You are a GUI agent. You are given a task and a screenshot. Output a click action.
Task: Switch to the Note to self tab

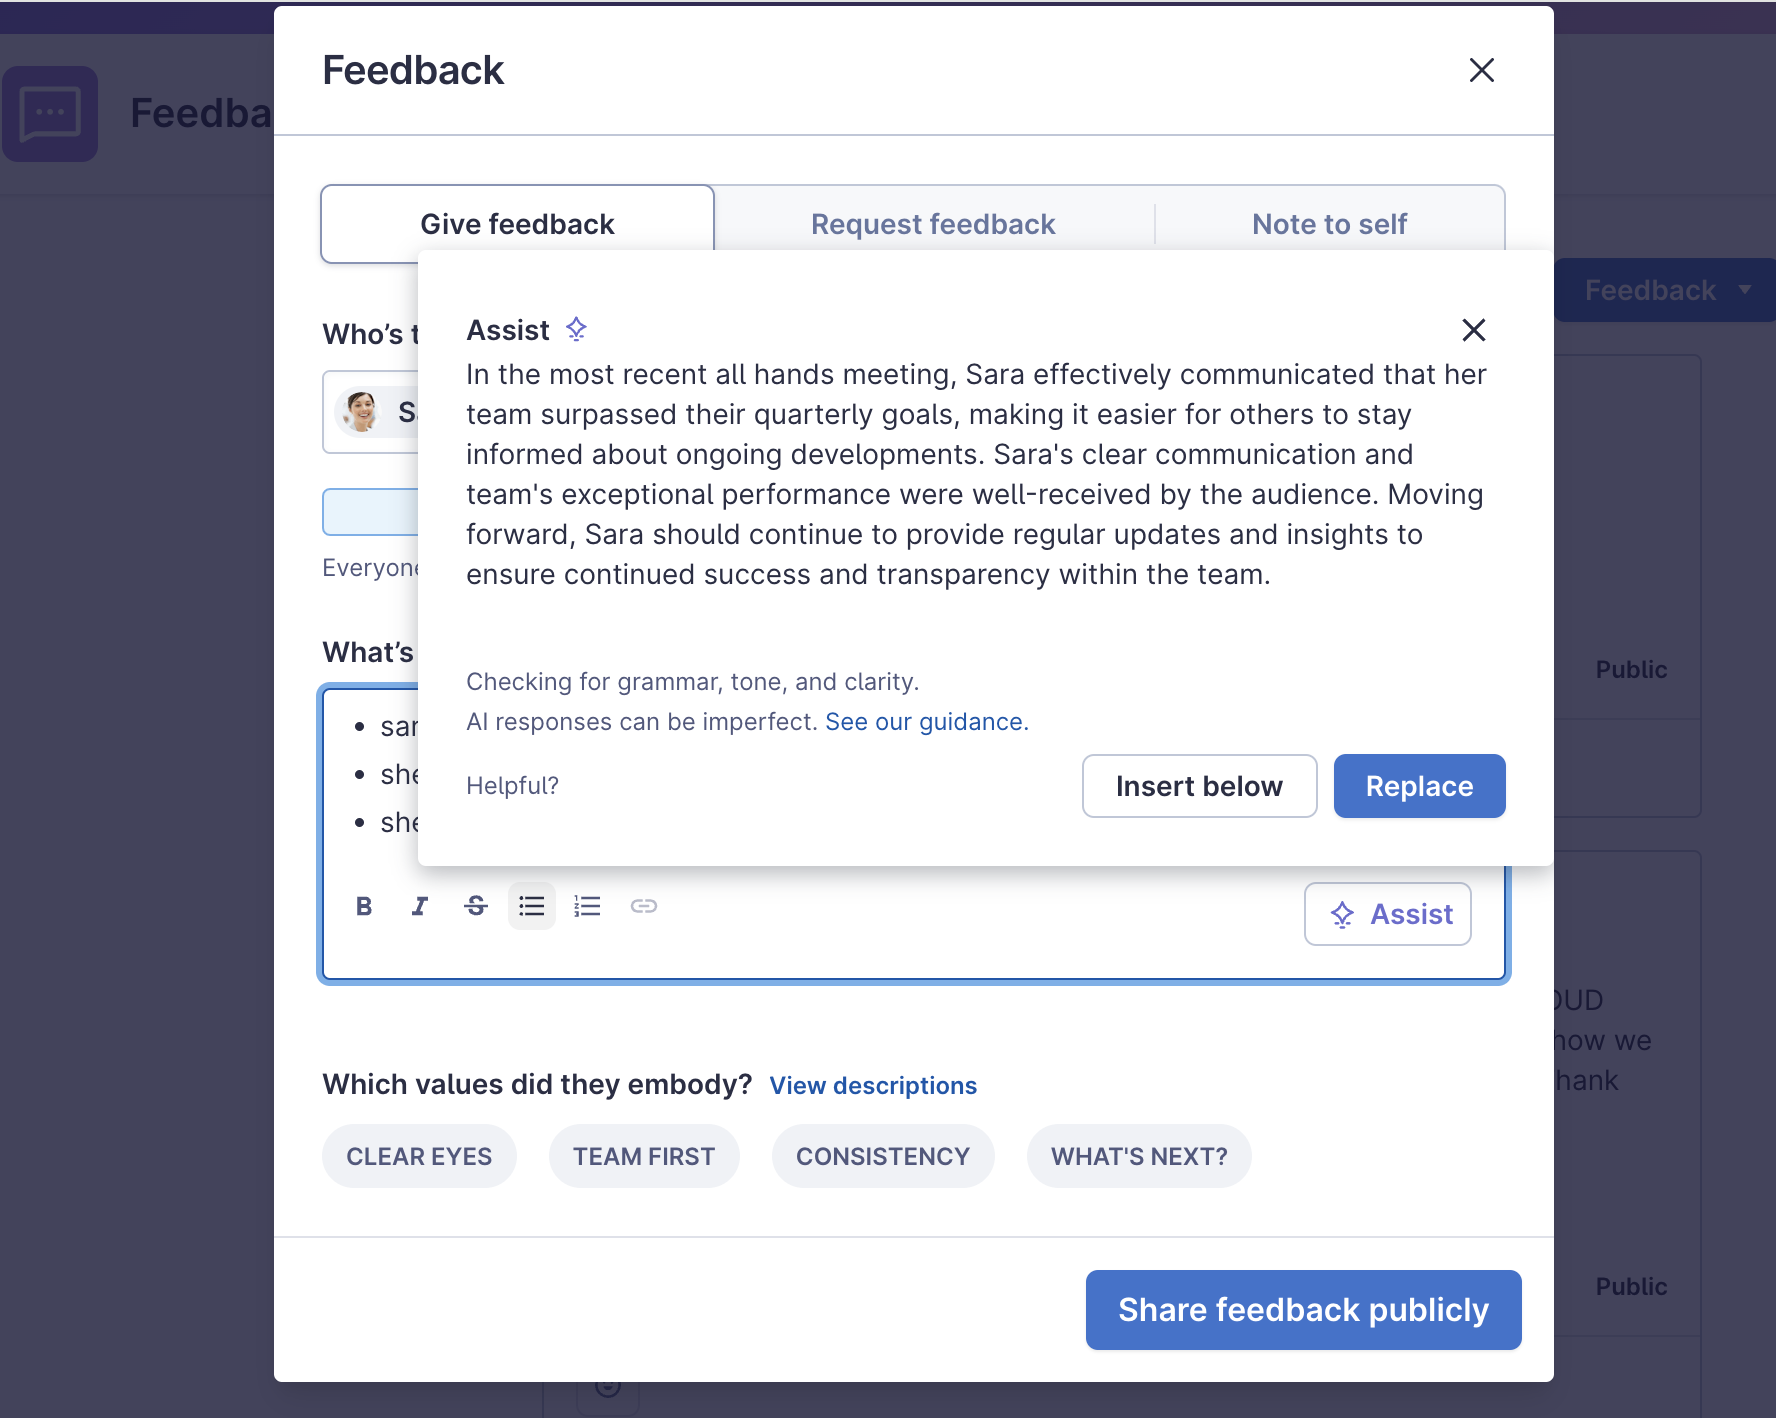click(x=1329, y=223)
